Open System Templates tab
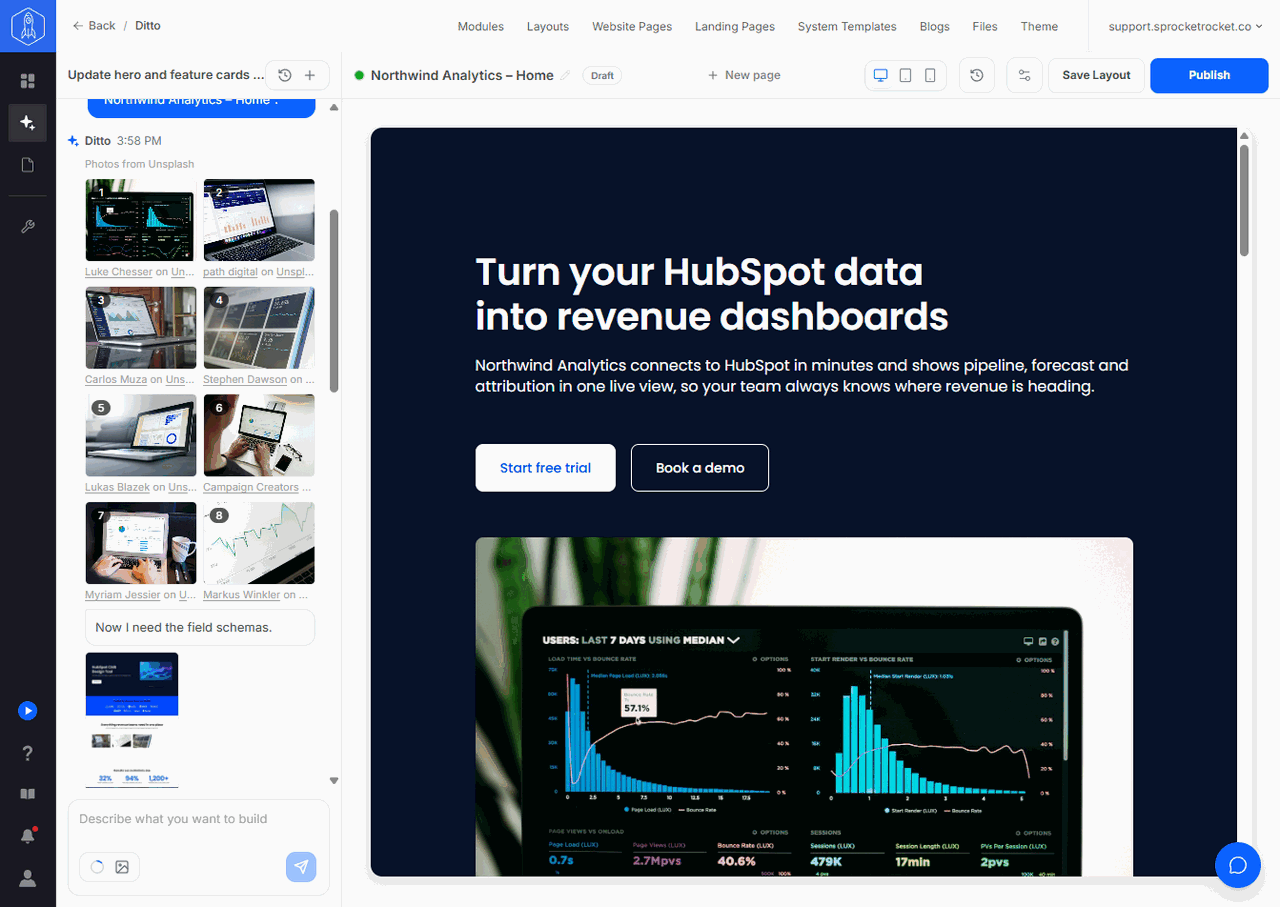The width and height of the screenshot is (1280, 907). pyautogui.click(x=847, y=26)
